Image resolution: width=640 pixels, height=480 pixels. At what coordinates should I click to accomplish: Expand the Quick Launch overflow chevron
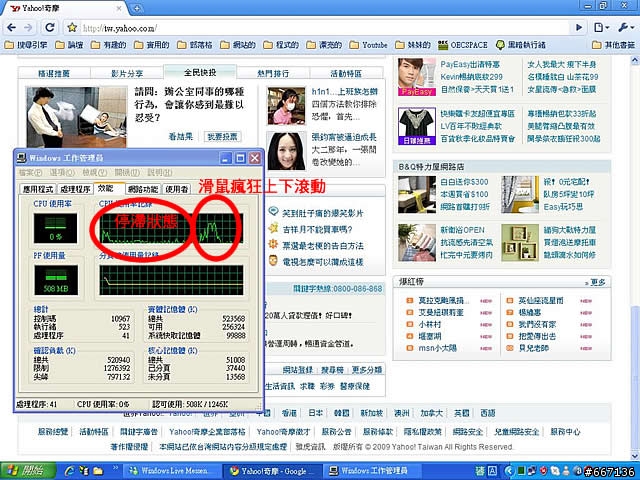[x=115, y=468]
